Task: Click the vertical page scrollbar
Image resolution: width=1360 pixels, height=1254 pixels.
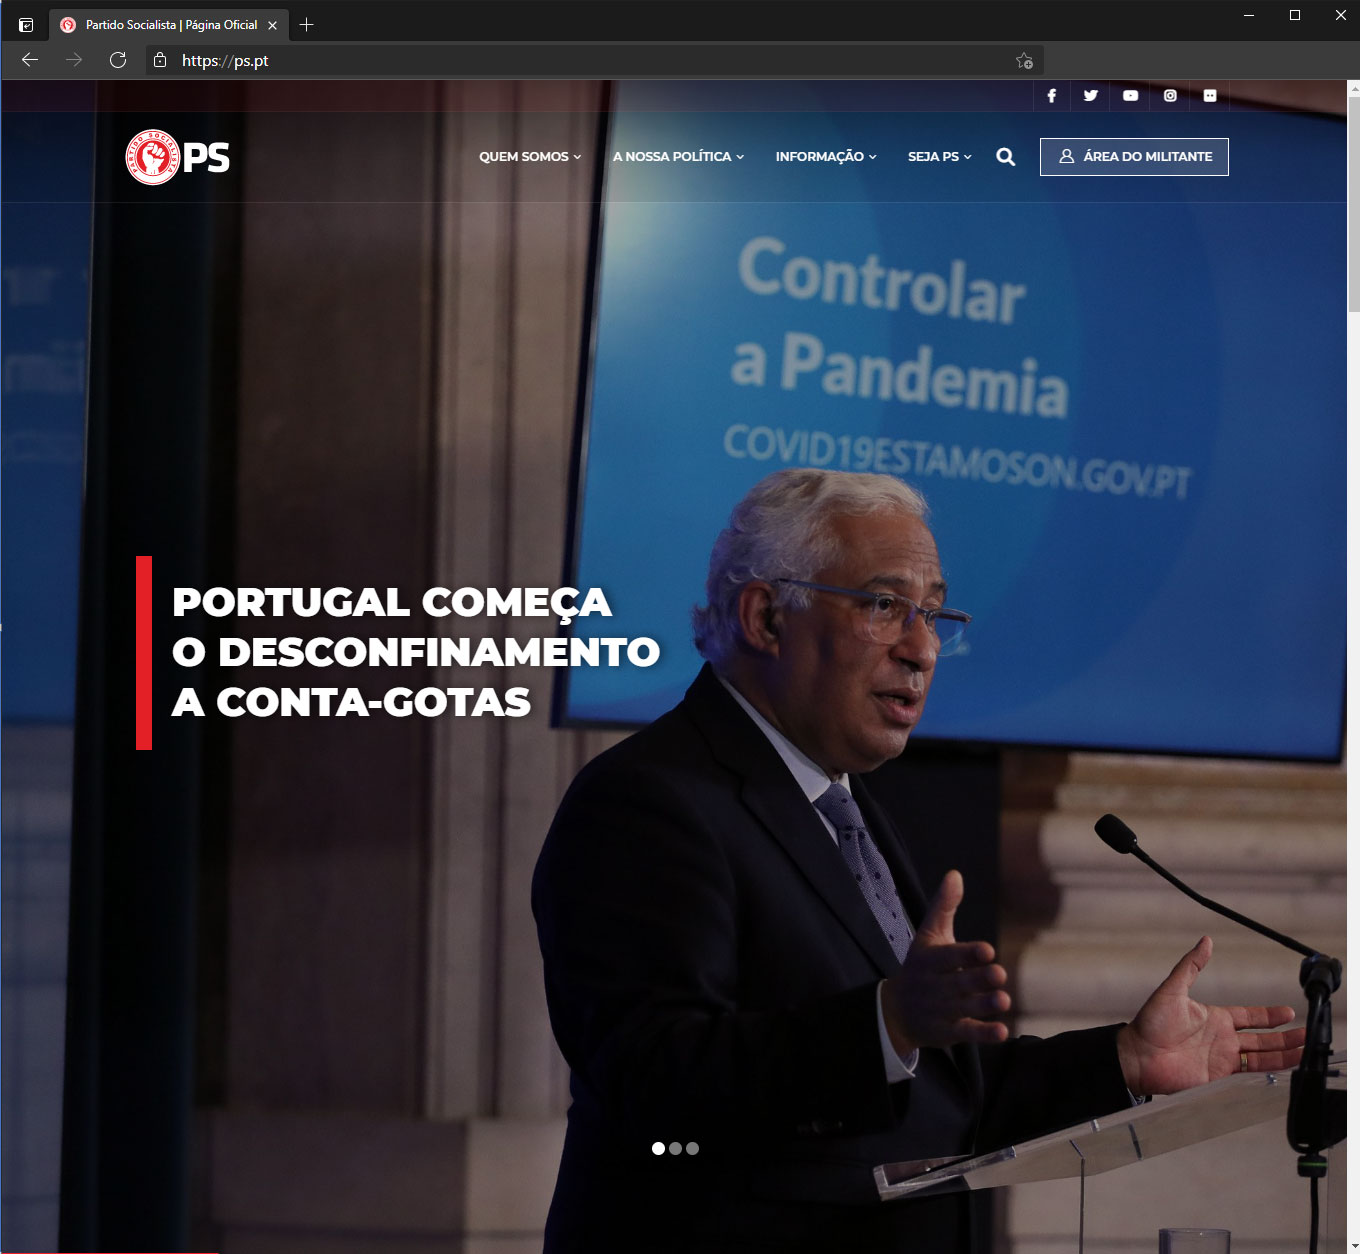Action: (1354, 203)
